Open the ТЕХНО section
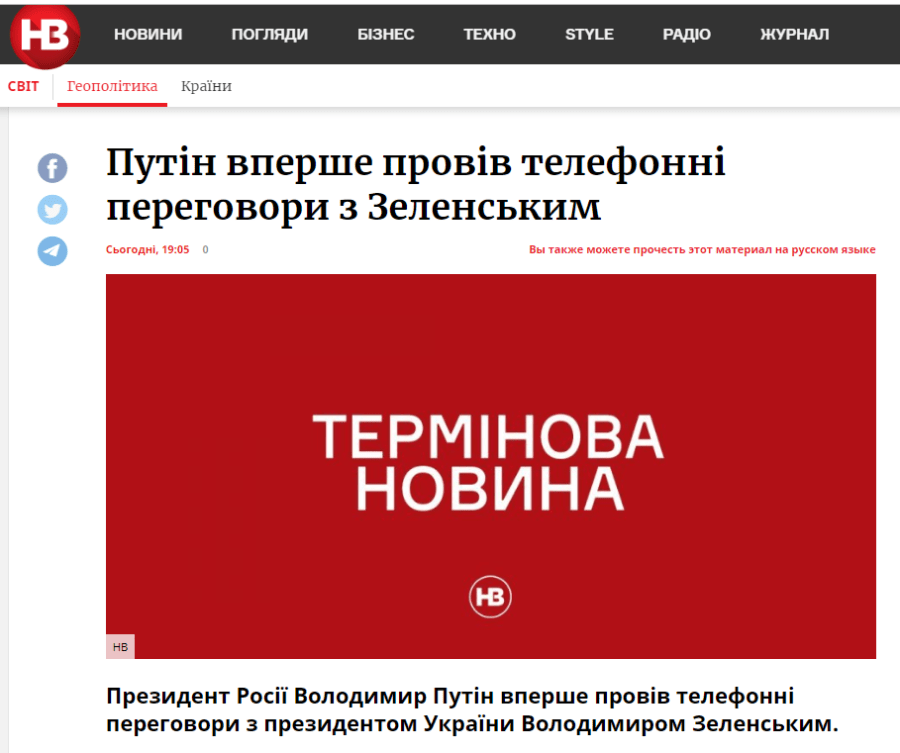900x753 pixels. 489,33
